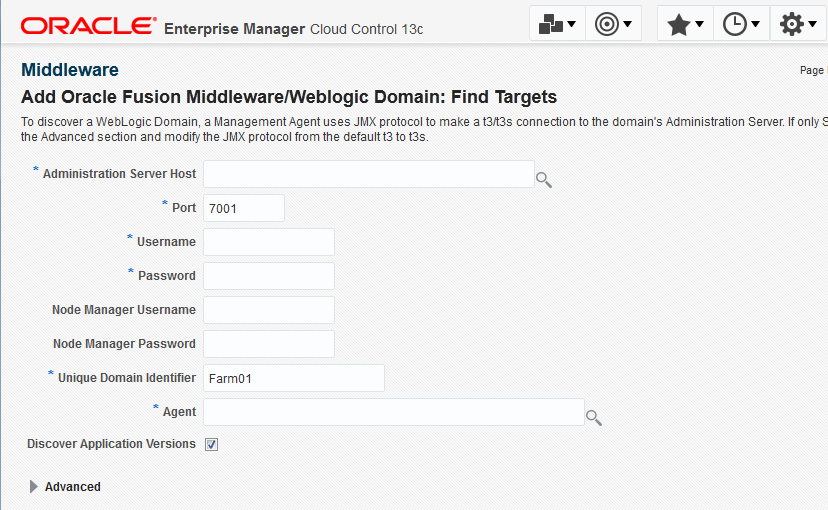Click the Agent input field
The image size is (828, 510).
click(x=393, y=412)
